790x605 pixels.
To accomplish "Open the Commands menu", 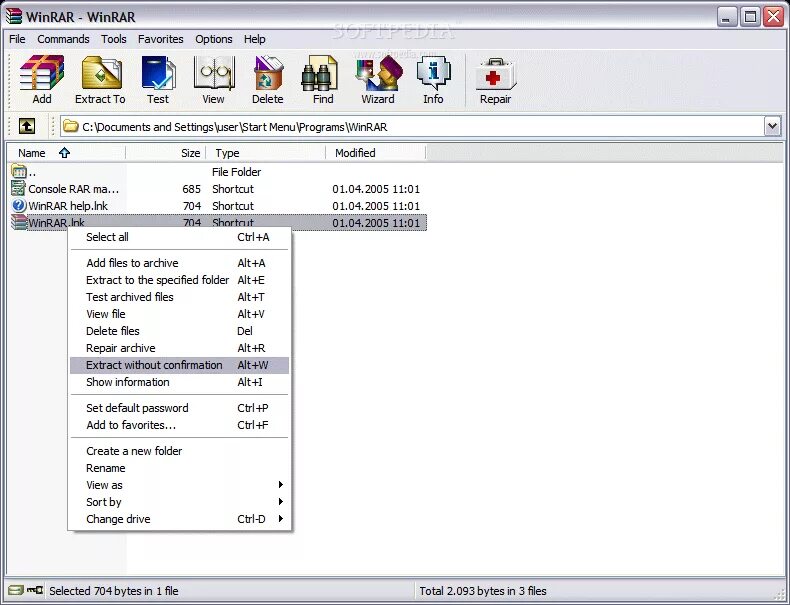I will 63,39.
